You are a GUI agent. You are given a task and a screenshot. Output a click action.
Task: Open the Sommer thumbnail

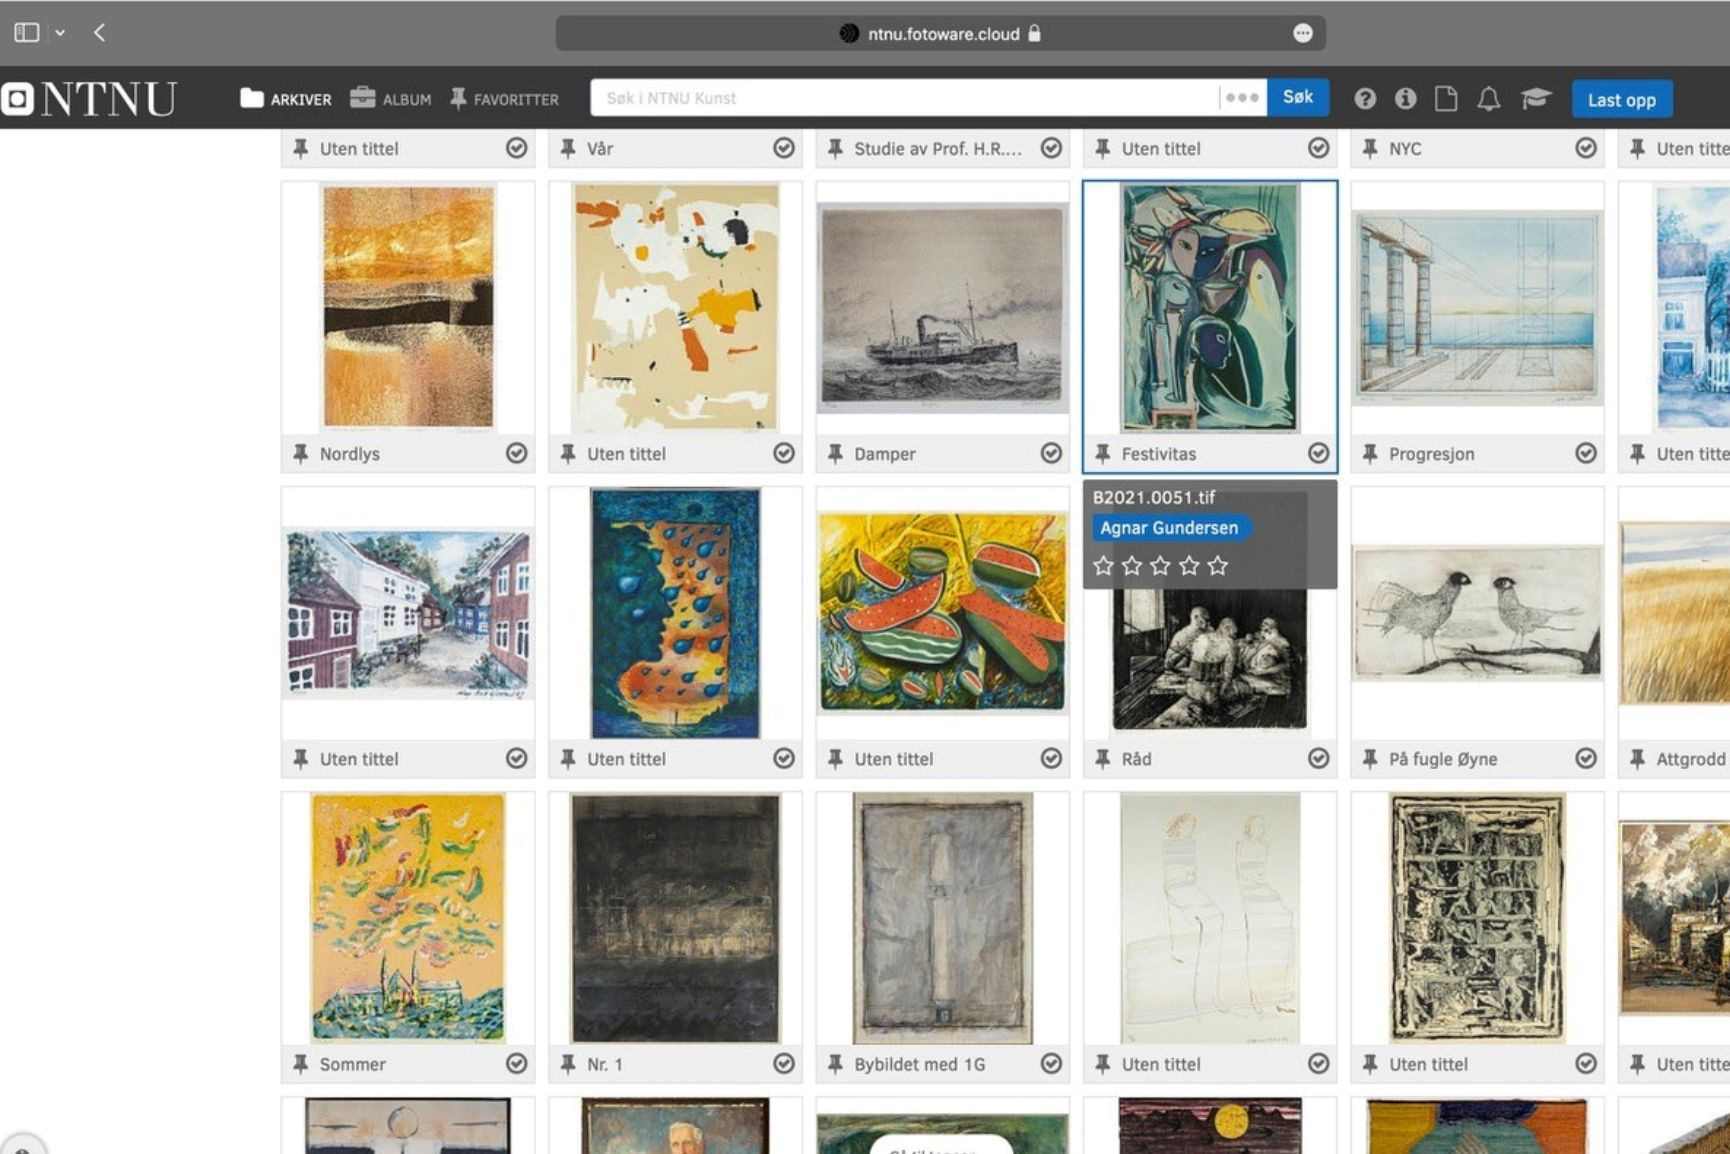(x=408, y=917)
